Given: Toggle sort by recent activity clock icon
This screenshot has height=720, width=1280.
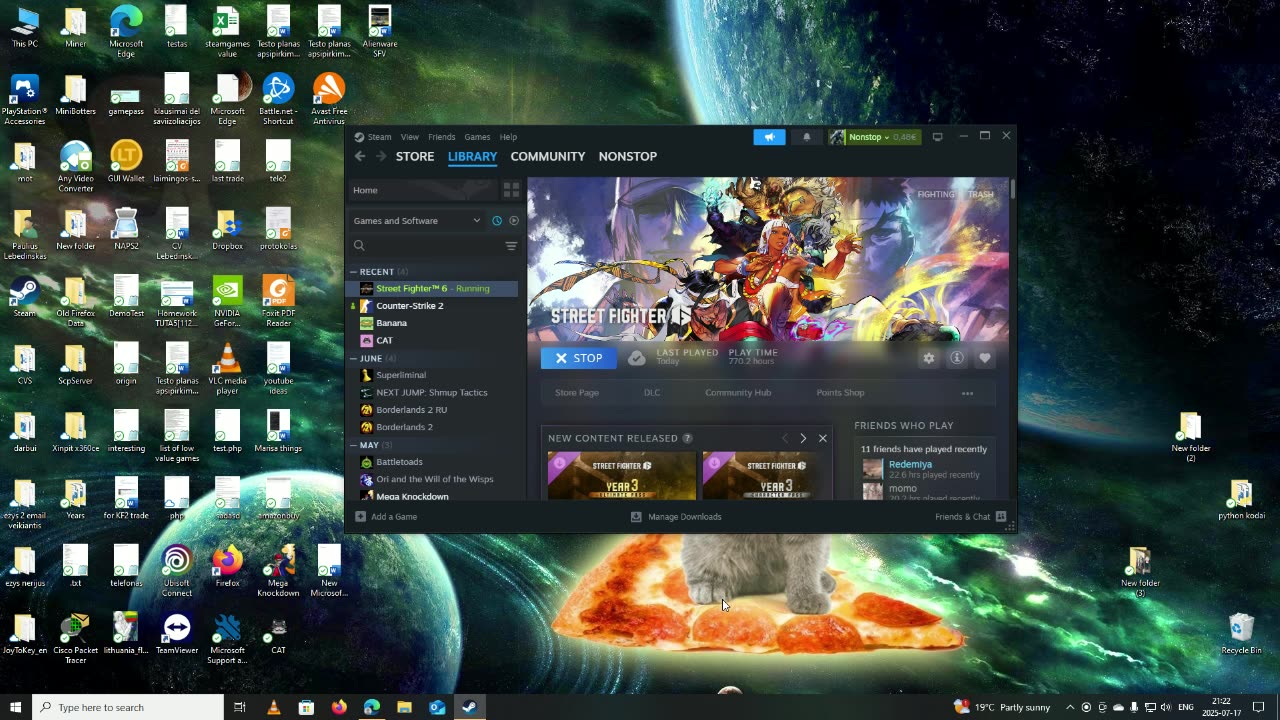Looking at the screenshot, I should [x=497, y=221].
